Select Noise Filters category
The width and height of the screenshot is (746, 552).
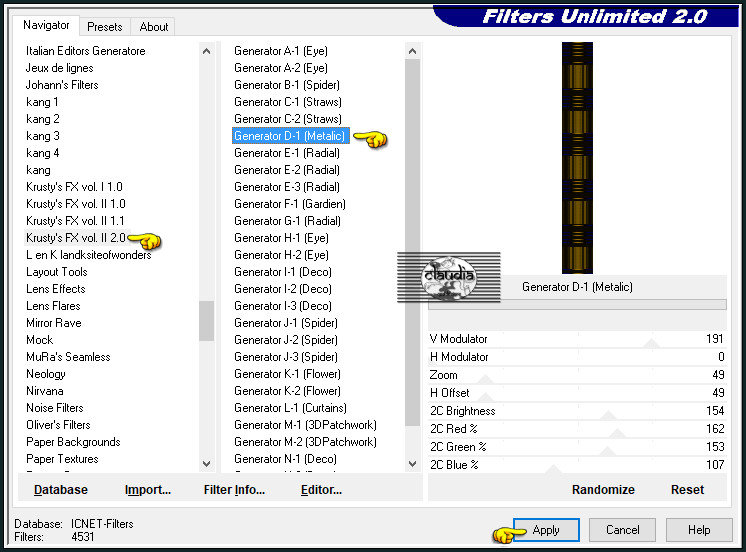click(55, 408)
